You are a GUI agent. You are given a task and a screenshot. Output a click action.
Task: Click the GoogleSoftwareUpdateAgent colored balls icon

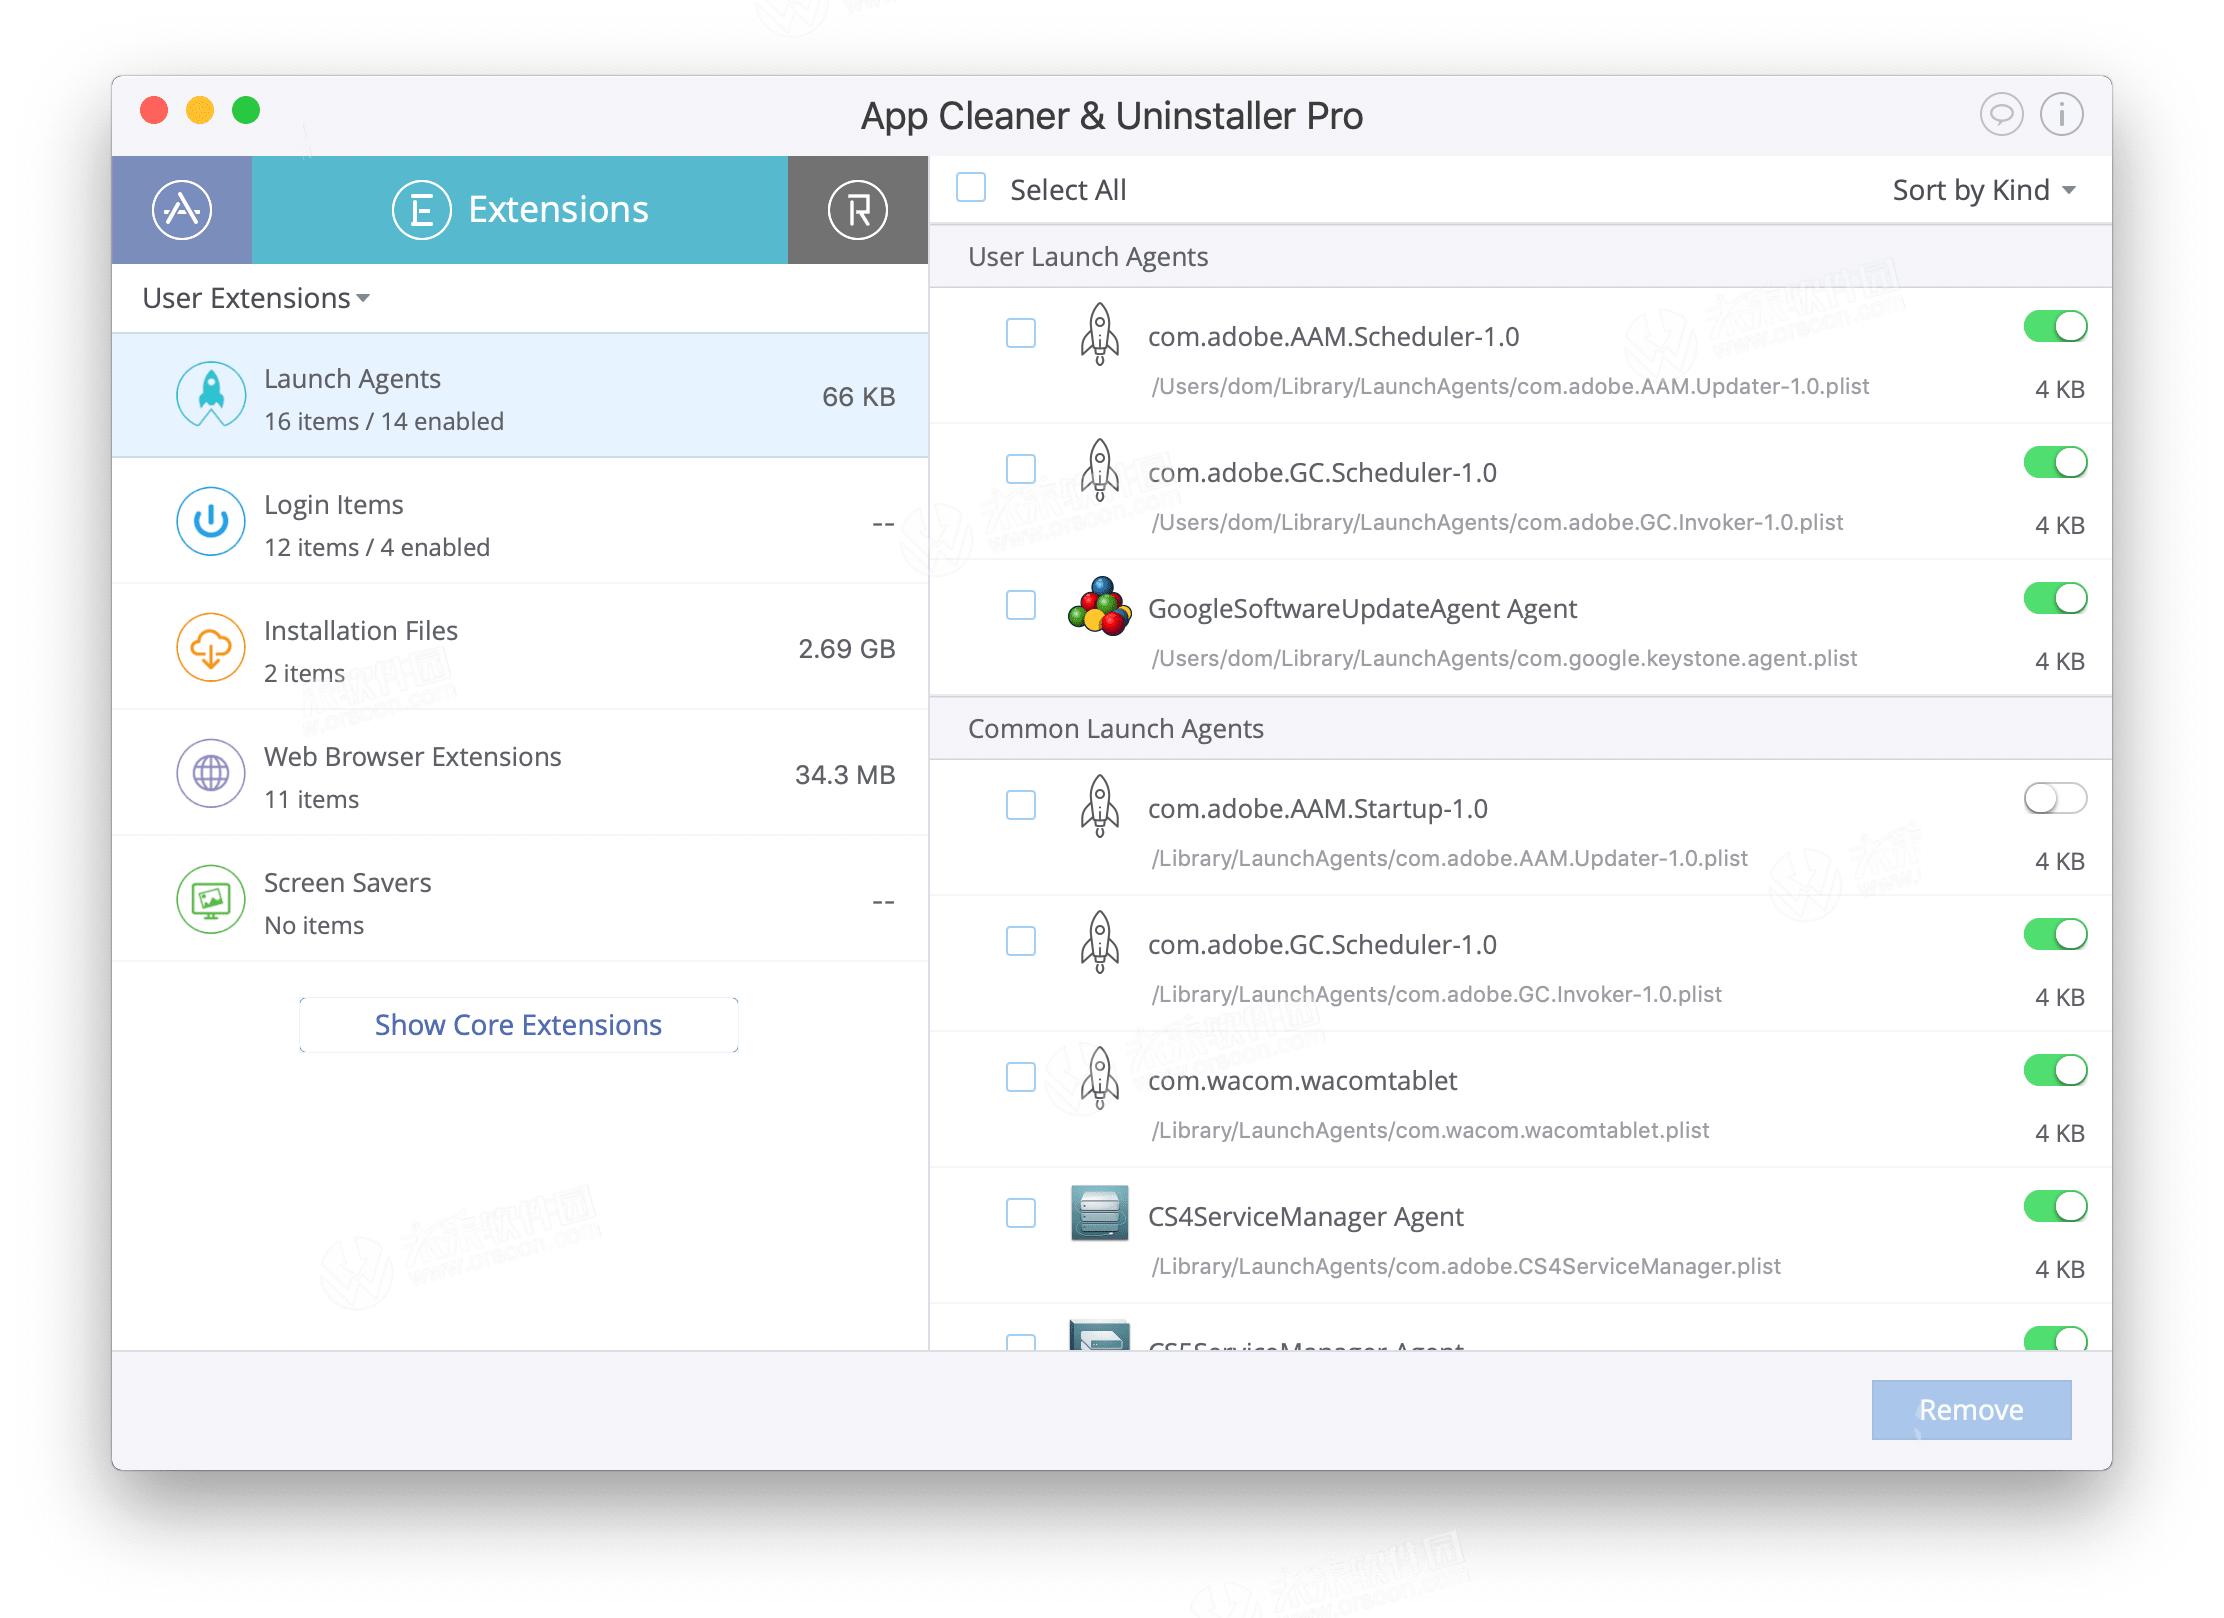click(x=1099, y=606)
